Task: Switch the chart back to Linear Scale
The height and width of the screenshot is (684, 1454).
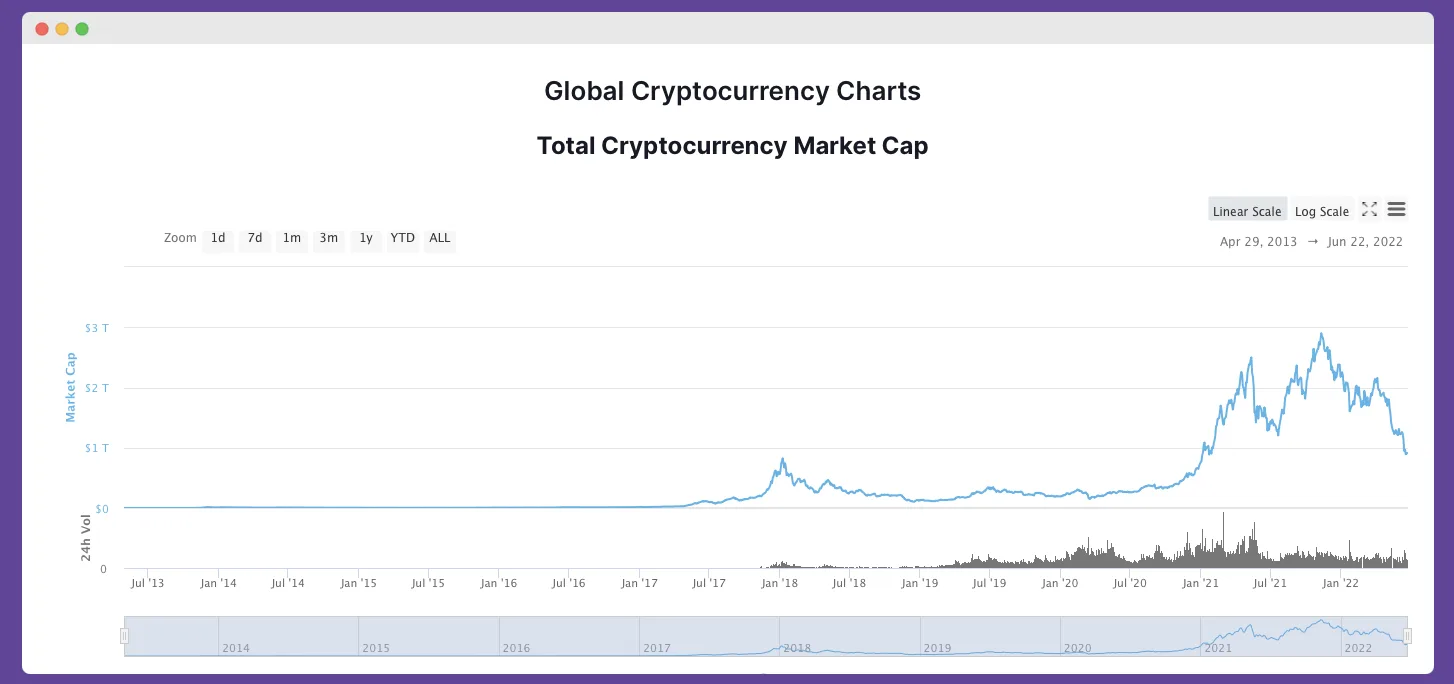Action: click(1246, 211)
